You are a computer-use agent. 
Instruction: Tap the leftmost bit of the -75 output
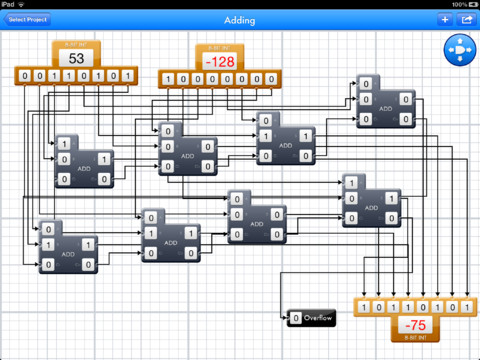tap(364, 307)
